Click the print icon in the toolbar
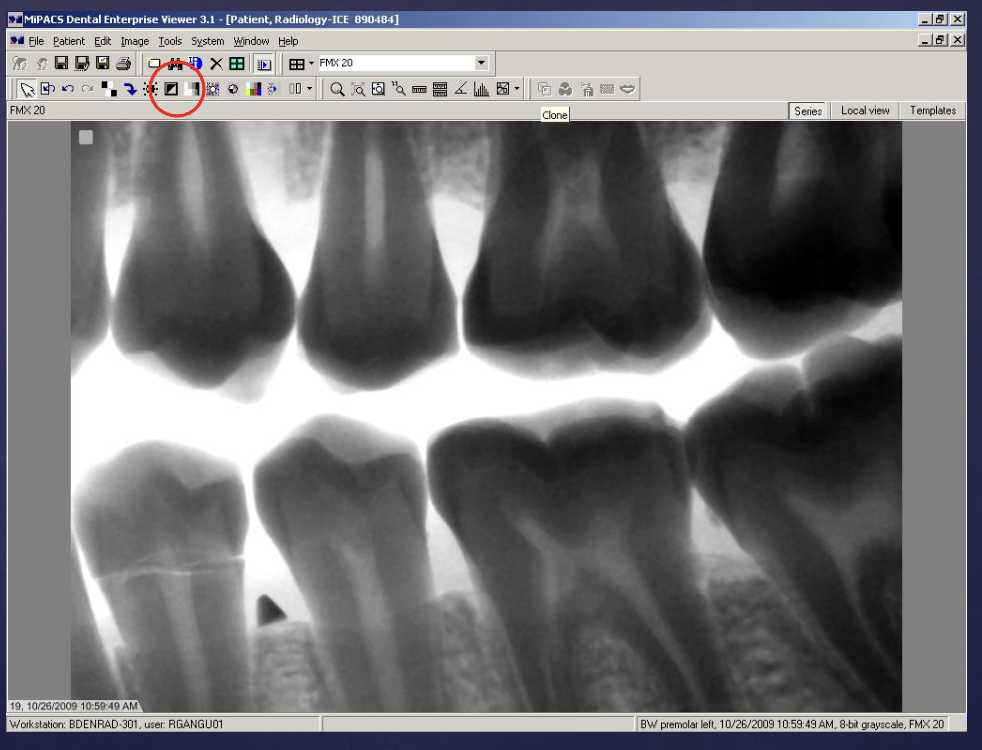The width and height of the screenshot is (982, 750). [123, 63]
